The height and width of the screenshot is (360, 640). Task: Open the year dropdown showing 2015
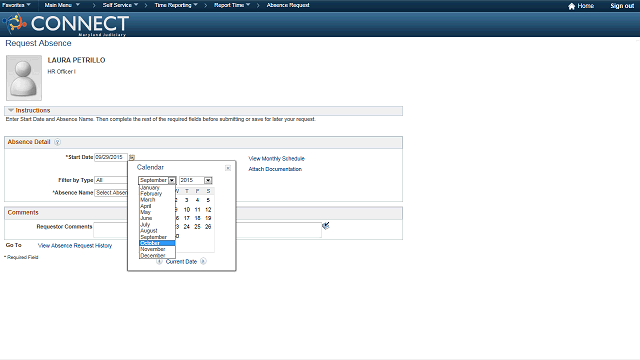coord(196,180)
